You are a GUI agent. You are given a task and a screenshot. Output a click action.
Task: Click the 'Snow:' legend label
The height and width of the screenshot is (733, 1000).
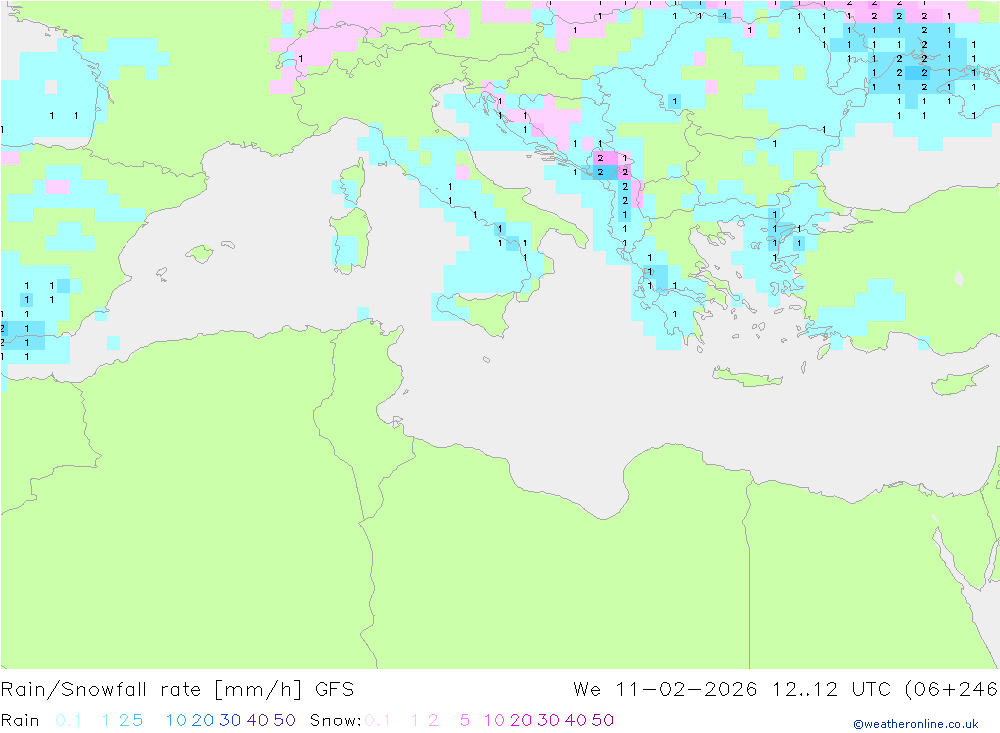pyautogui.click(x=335, y=720)
